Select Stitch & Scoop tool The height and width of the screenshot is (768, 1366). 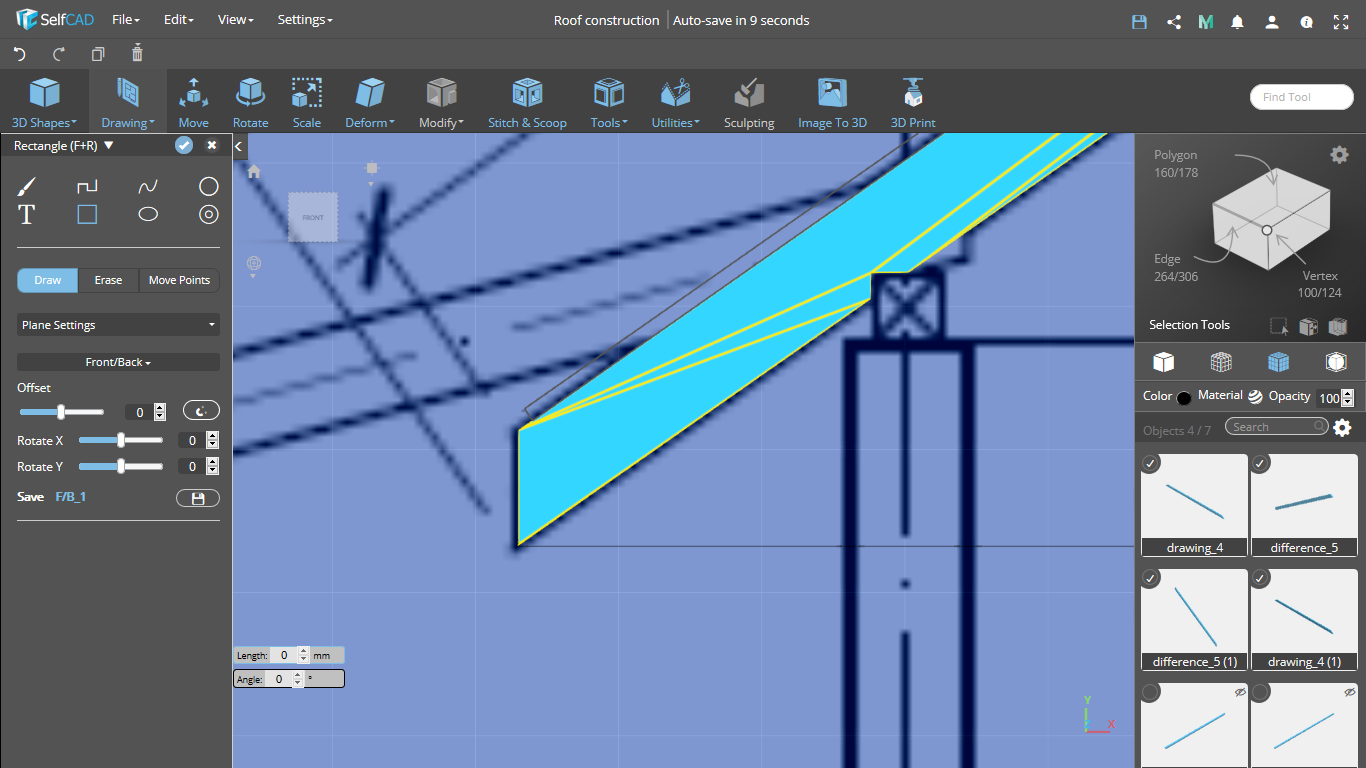tap(527, 103)
